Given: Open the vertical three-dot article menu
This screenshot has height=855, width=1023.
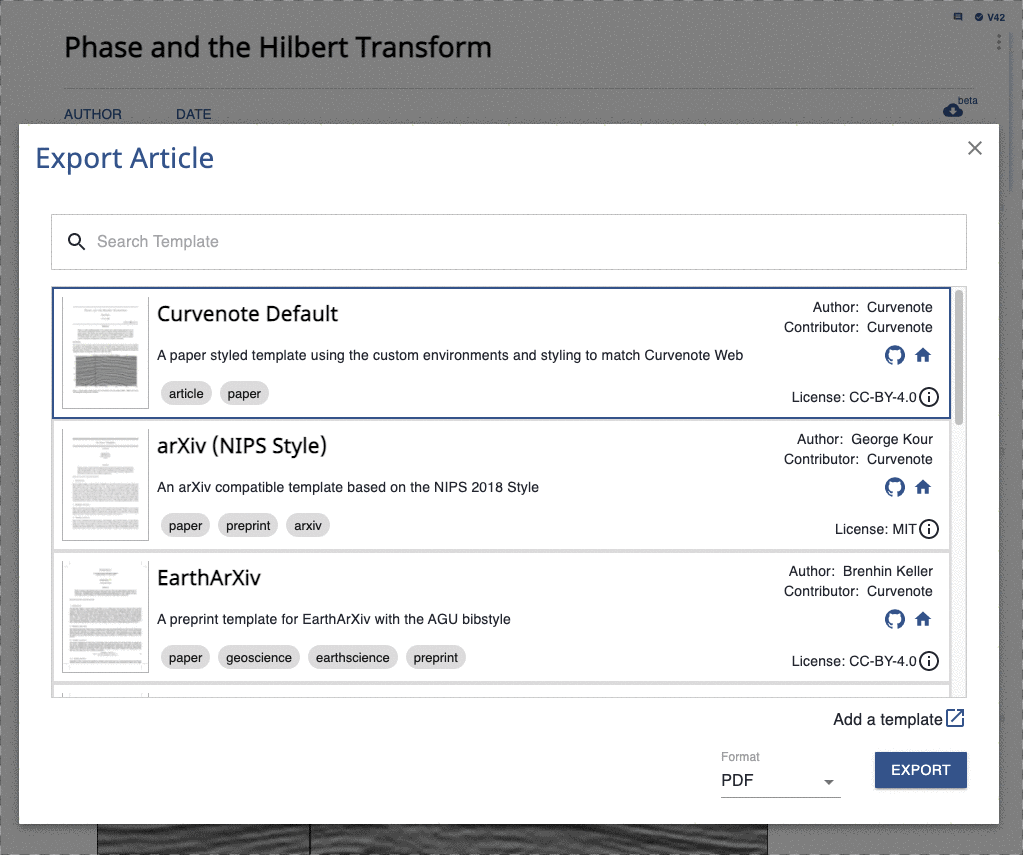Looking at the screenshot, I should click(999, 42).
